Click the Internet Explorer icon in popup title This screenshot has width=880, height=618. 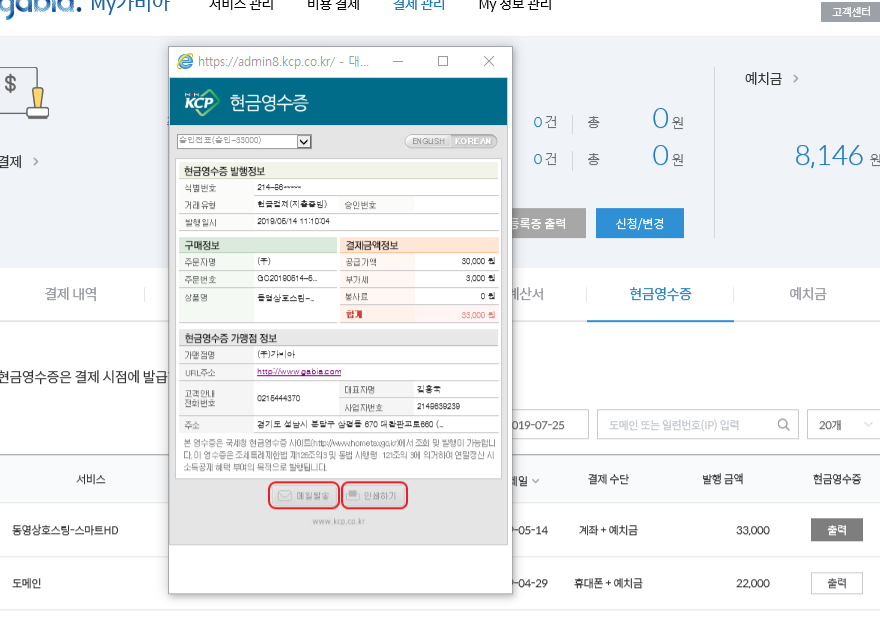(185, 61)
